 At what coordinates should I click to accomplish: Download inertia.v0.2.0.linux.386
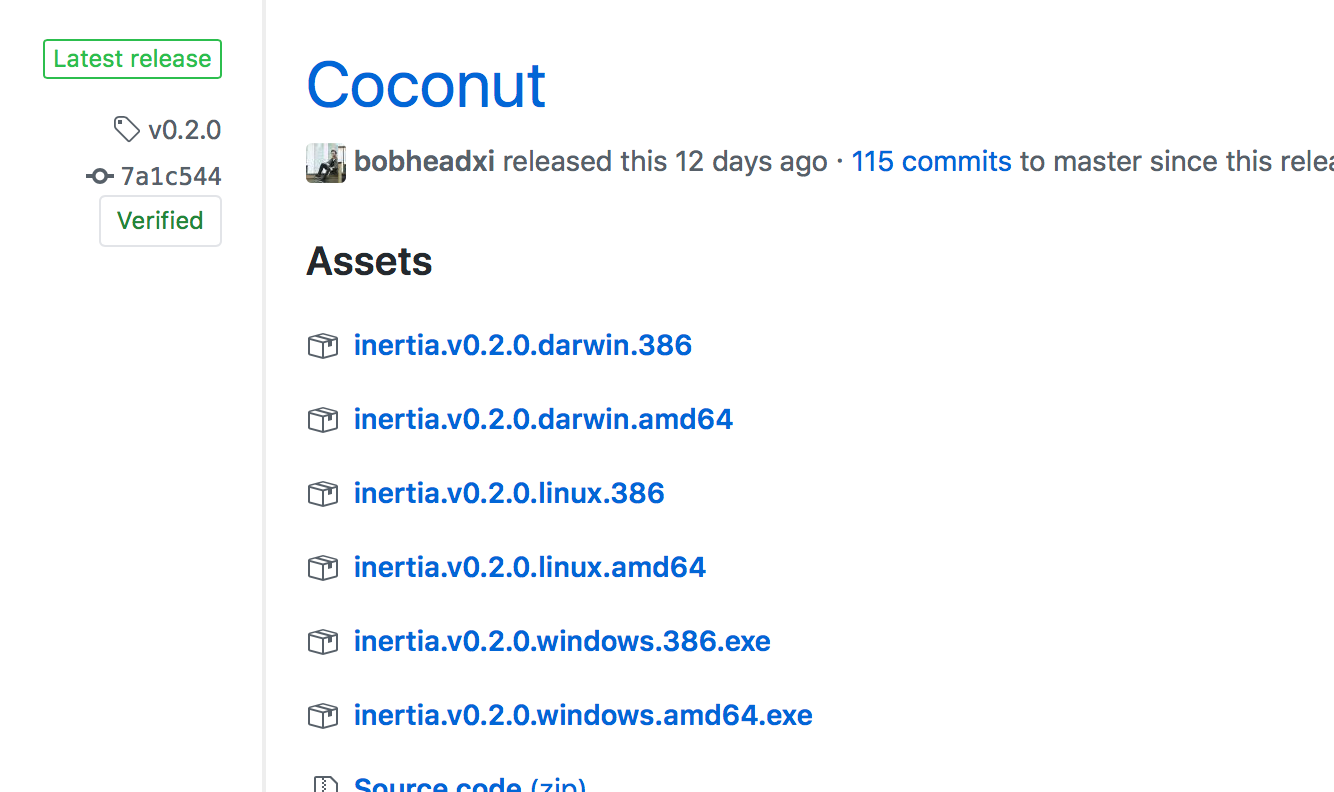[509, 493]
